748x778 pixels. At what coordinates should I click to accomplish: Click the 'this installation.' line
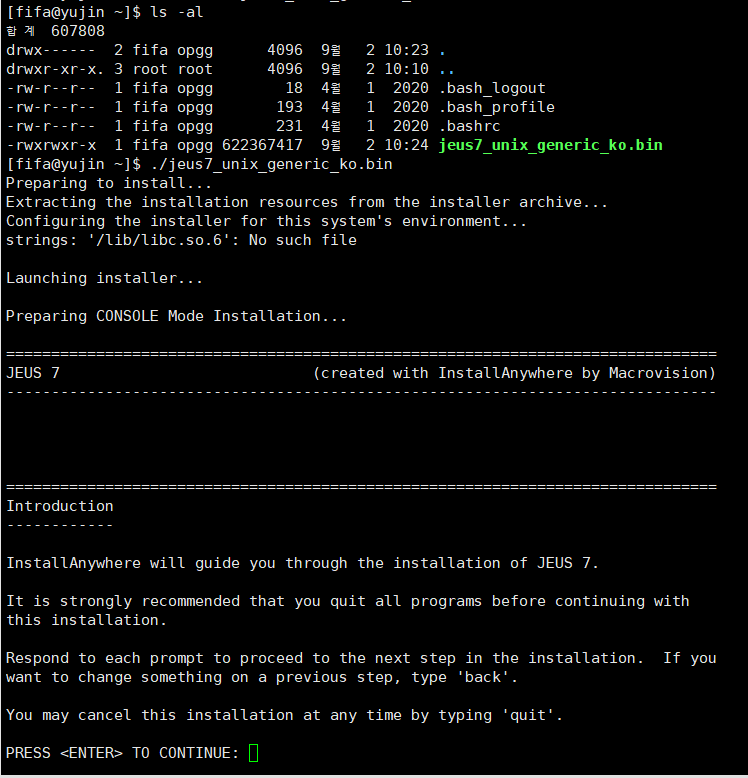[x=86, y=620]
